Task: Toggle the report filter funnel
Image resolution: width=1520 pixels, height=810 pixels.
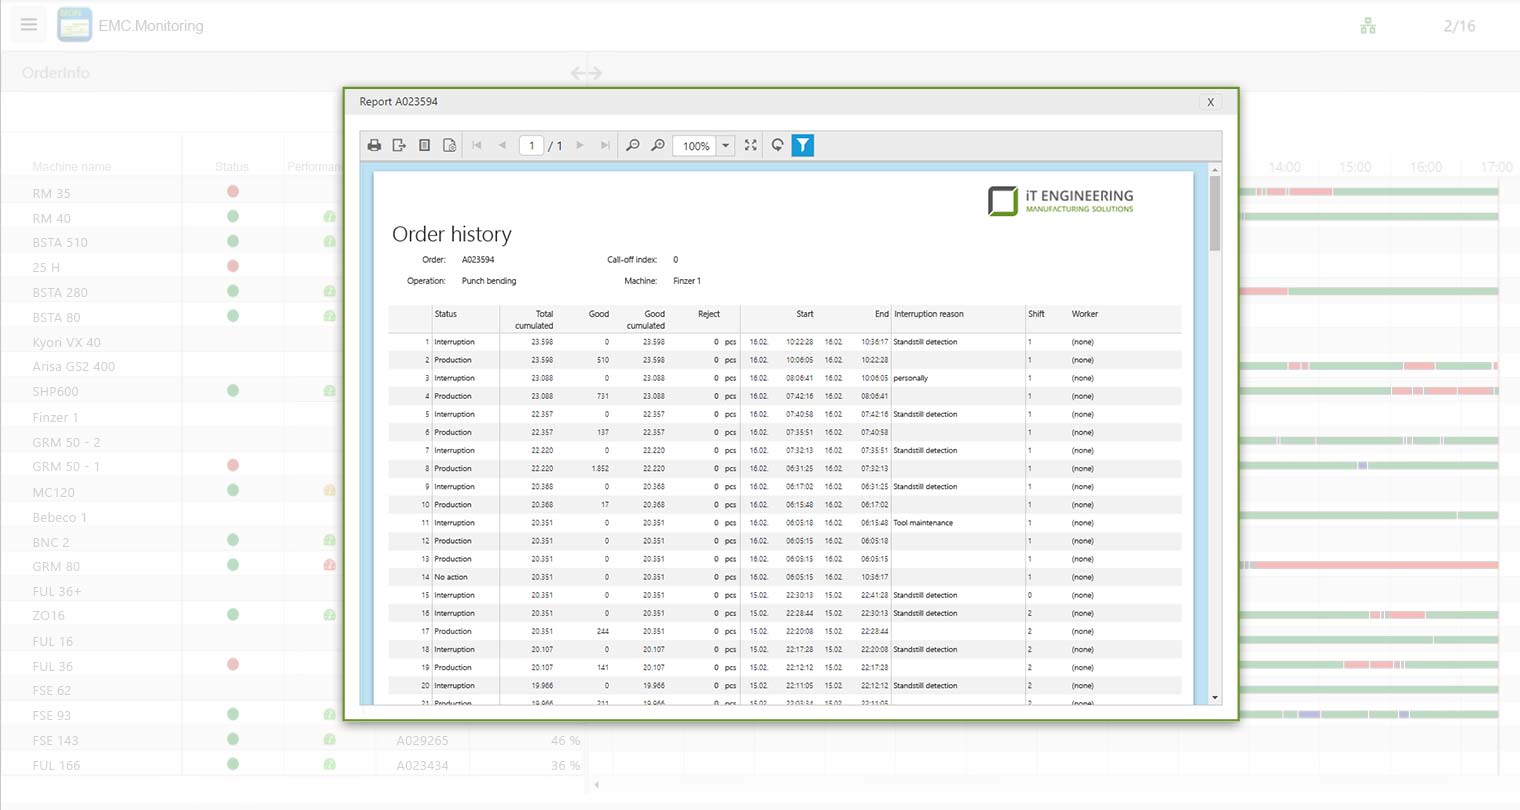Action: tap(802, 146)
